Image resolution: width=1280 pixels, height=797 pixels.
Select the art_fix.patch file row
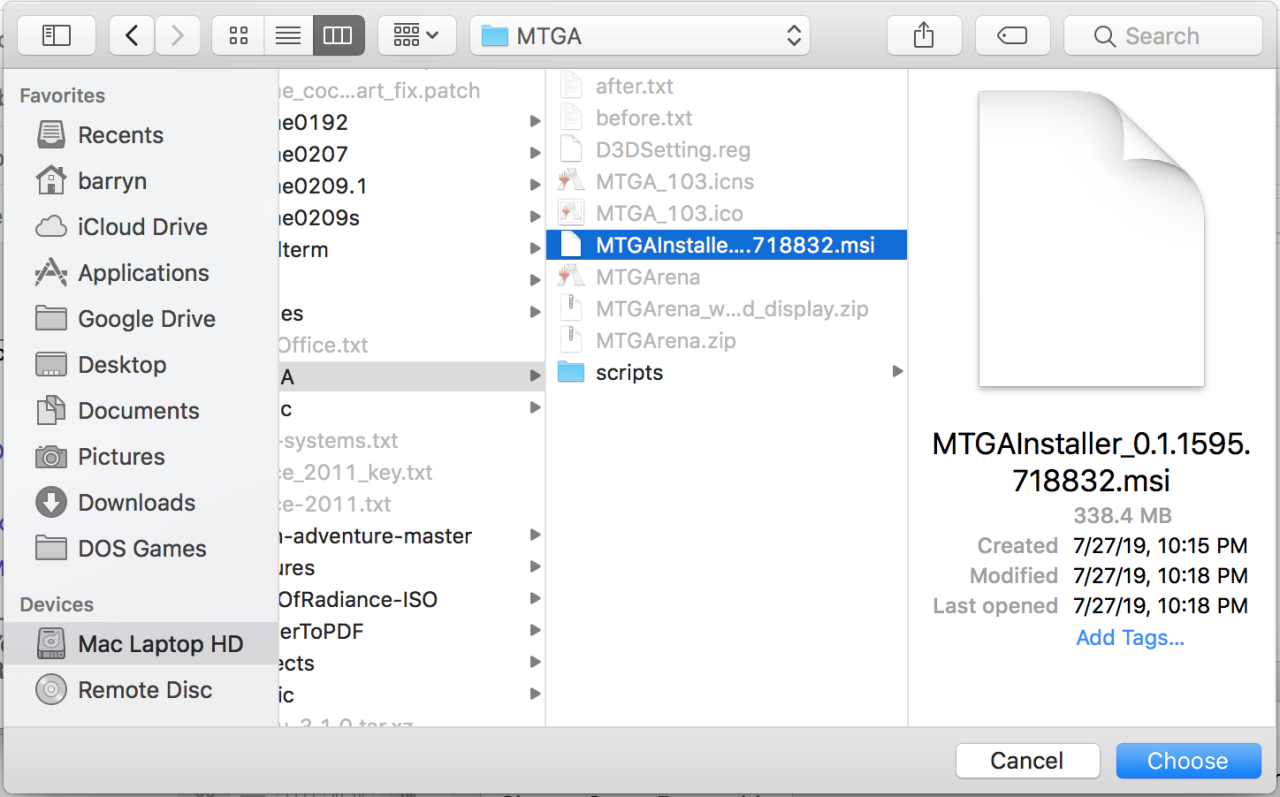coord(411,91)
